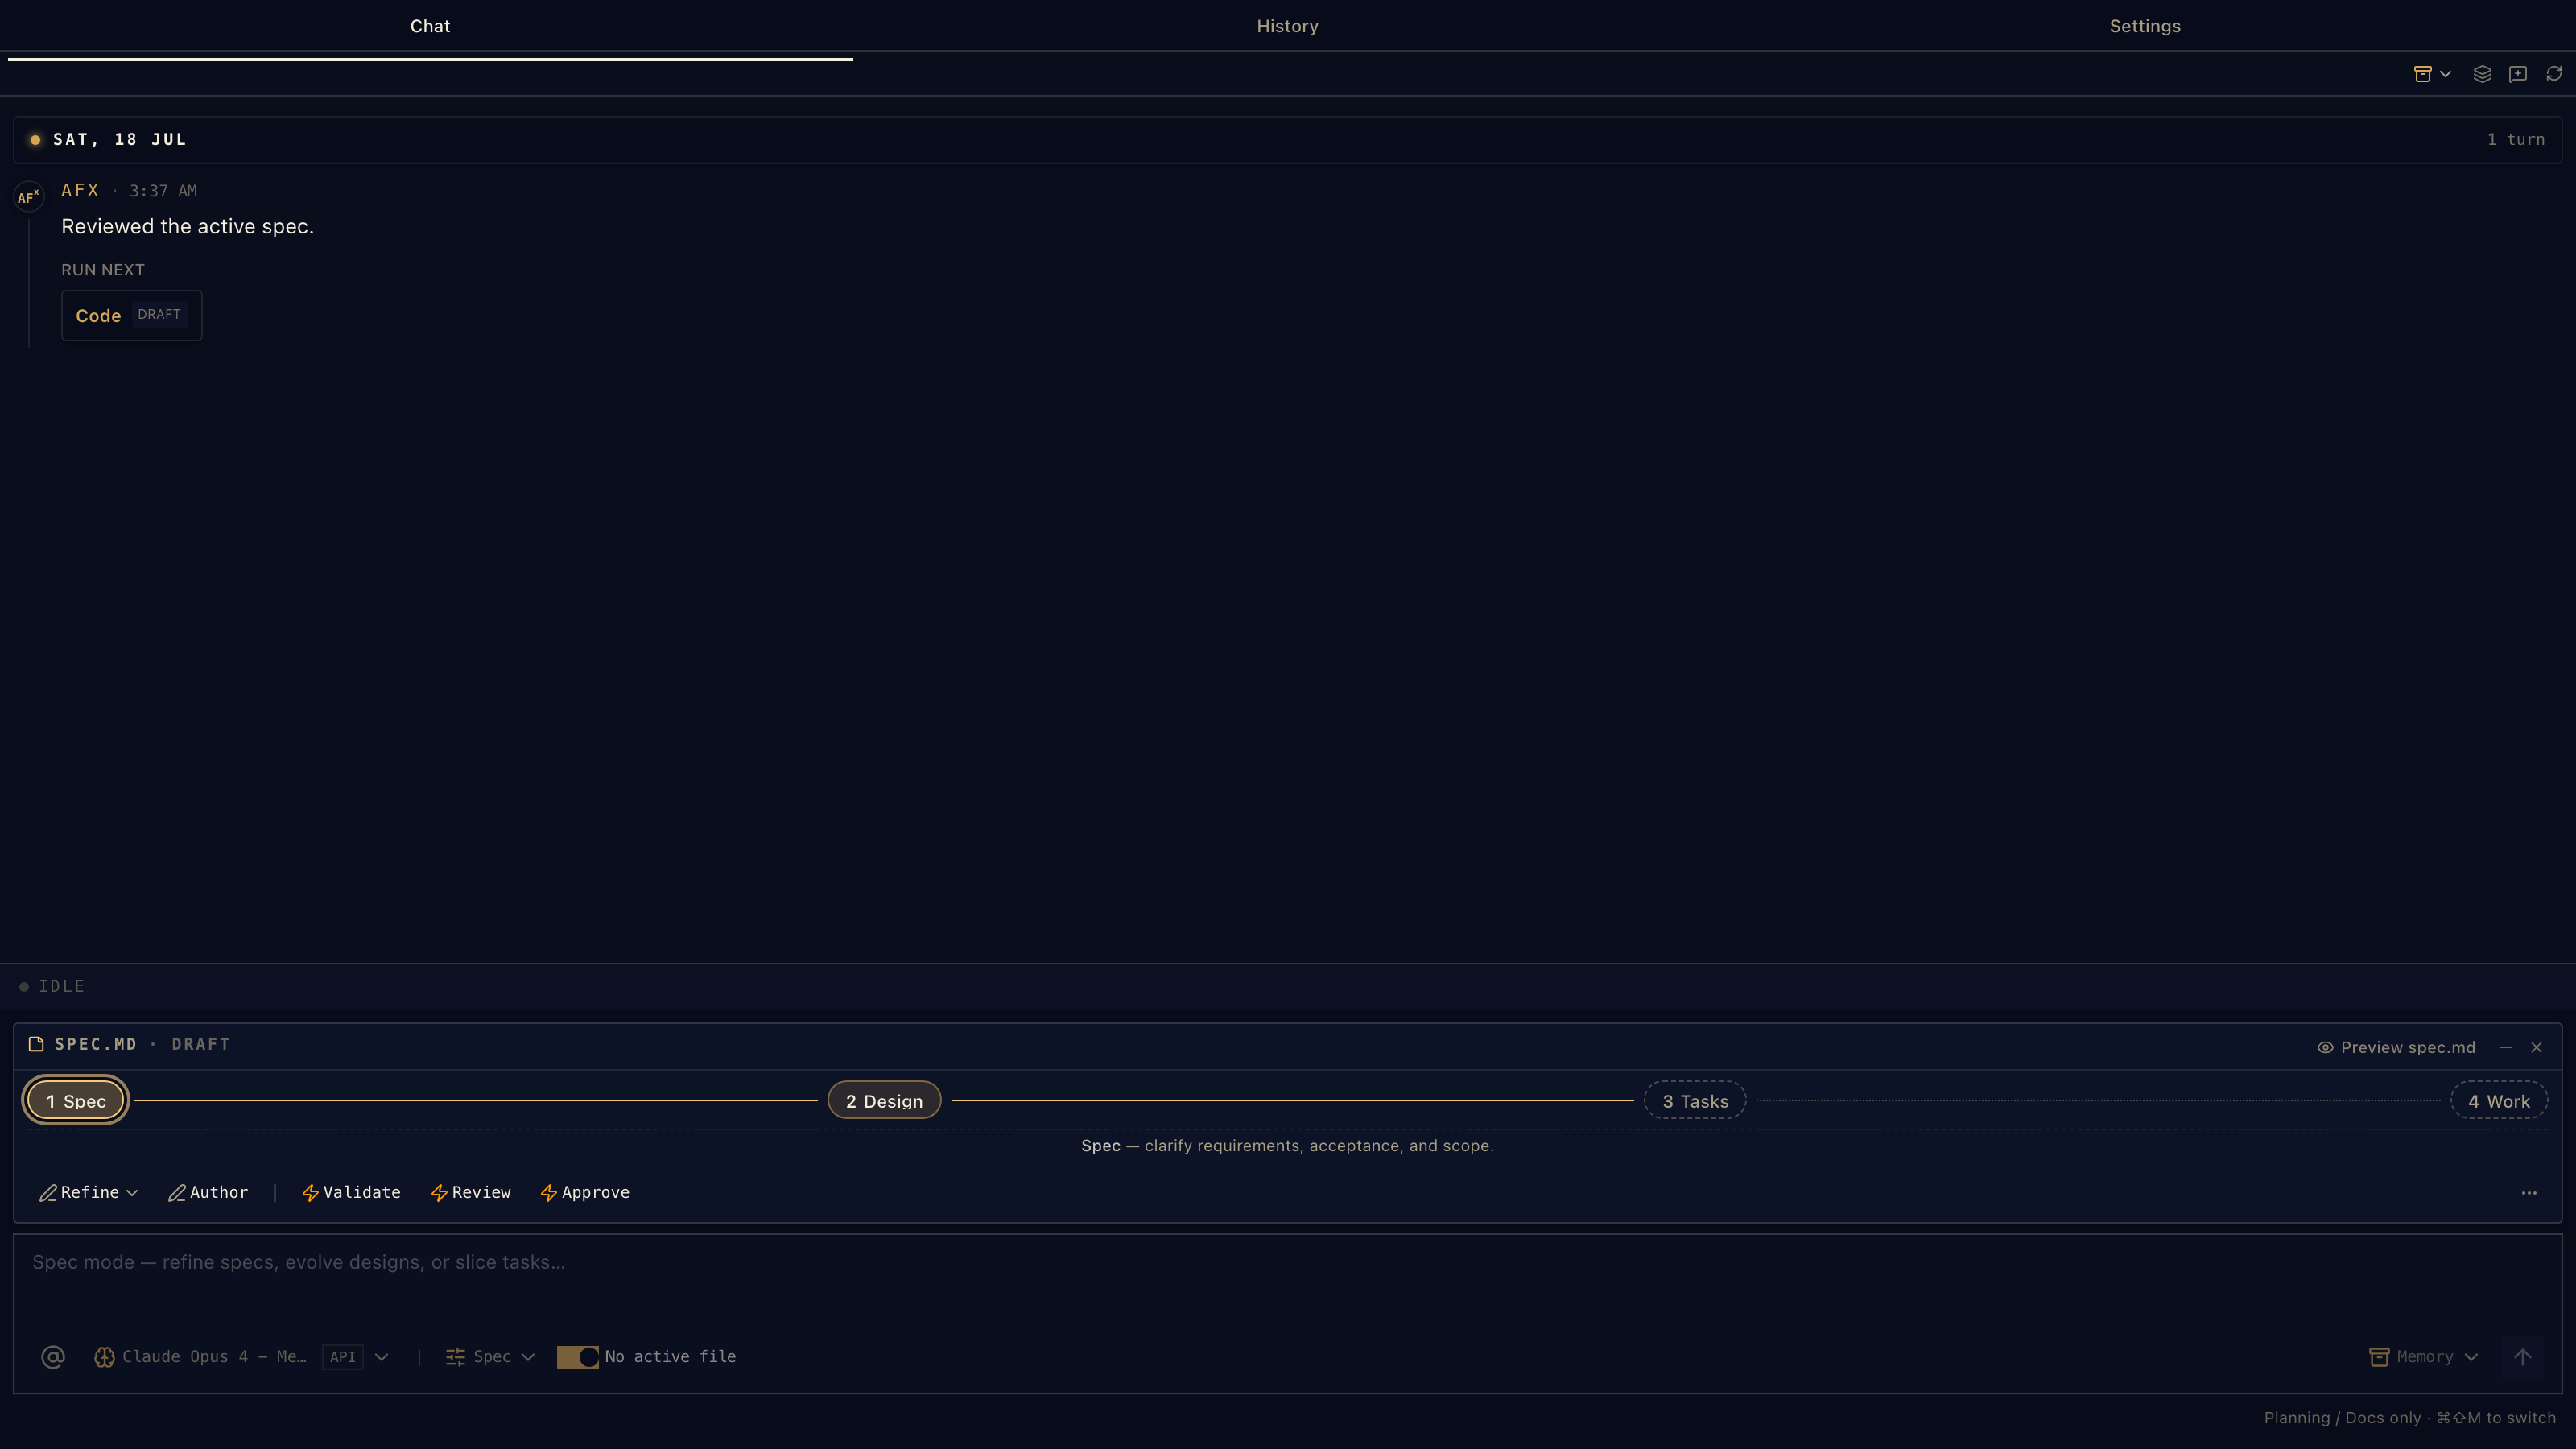Expand the model dropdown chevron after API
This screenshot has width=2576, height=1449.
(x=381, y=1357)
